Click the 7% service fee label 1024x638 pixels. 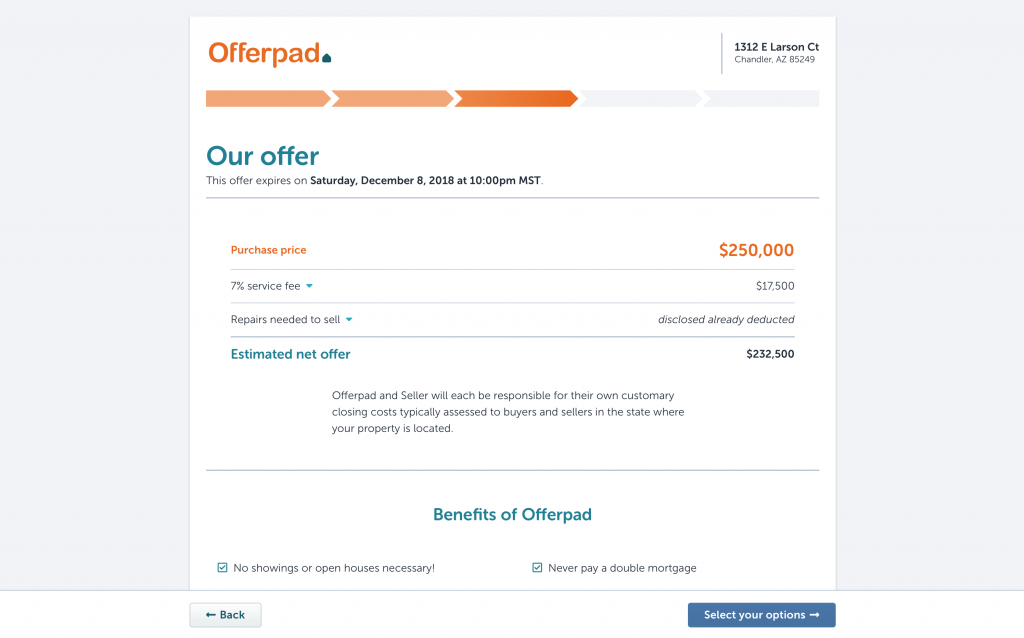[x=265, y=286]
